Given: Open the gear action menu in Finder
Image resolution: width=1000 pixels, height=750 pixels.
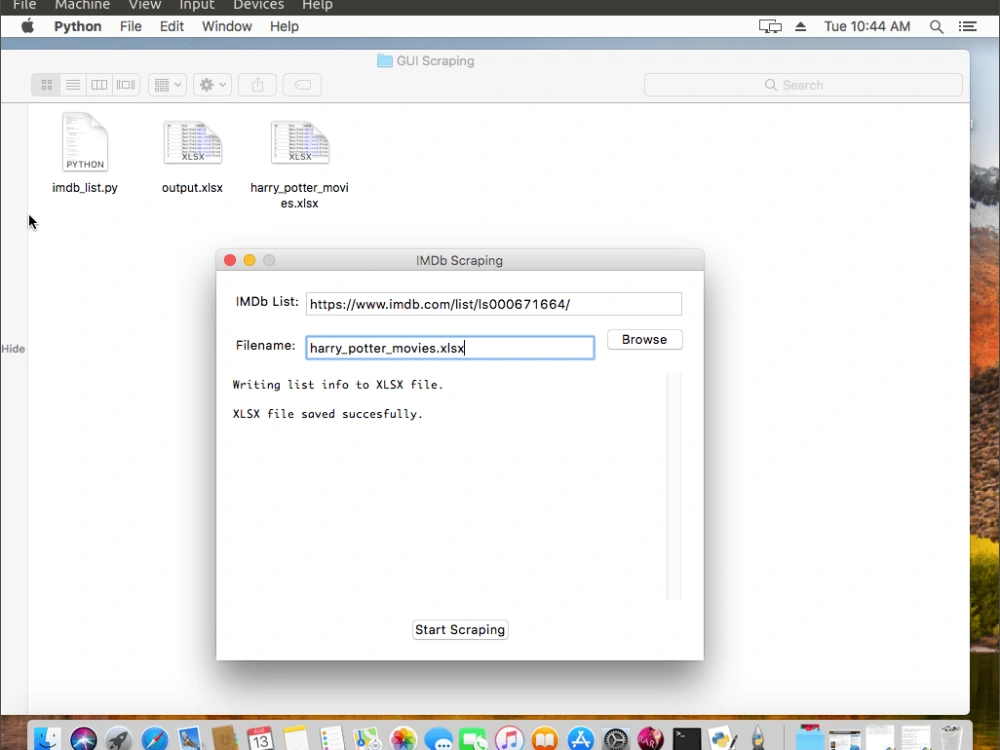Looking at the screenshot, I should (212, 85).
